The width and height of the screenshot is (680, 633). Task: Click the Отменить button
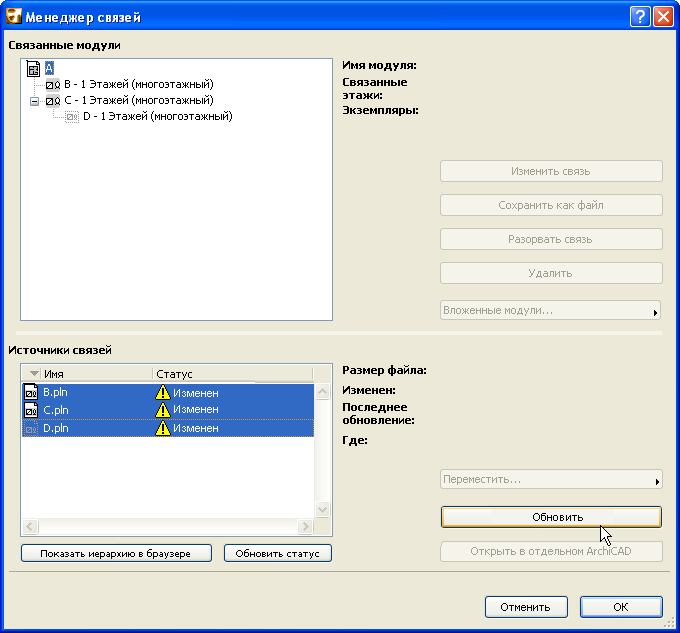(526, 607)
